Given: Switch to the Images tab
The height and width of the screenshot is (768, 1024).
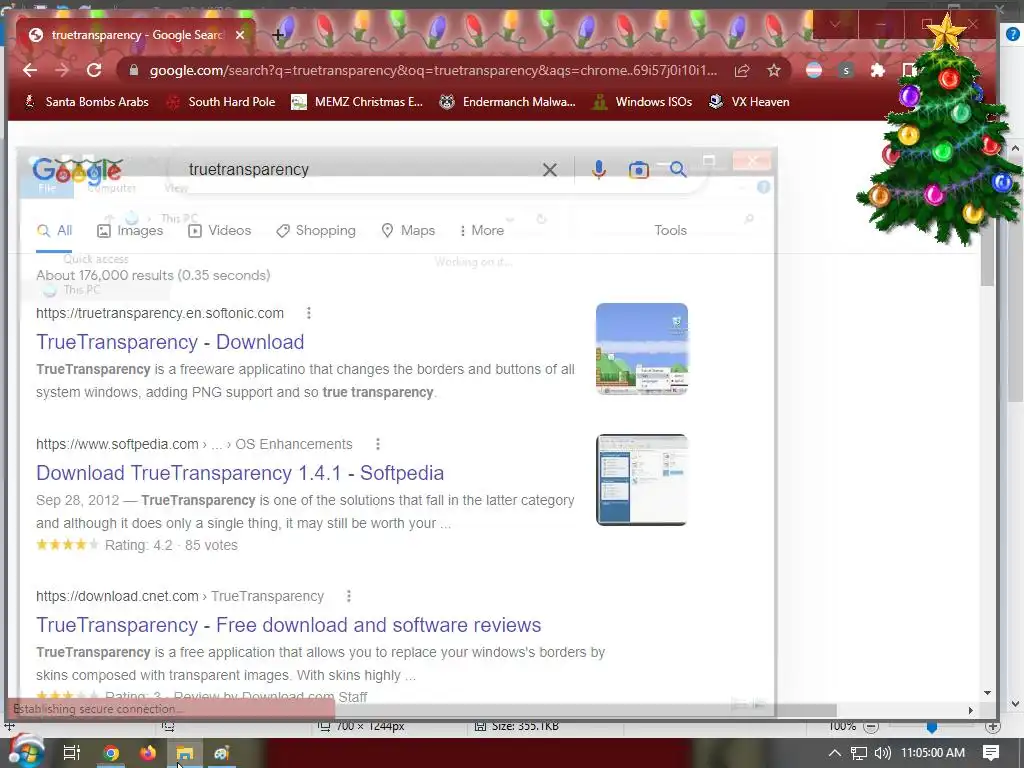Looking at the screenshot, I should click(x=130, y=231).
